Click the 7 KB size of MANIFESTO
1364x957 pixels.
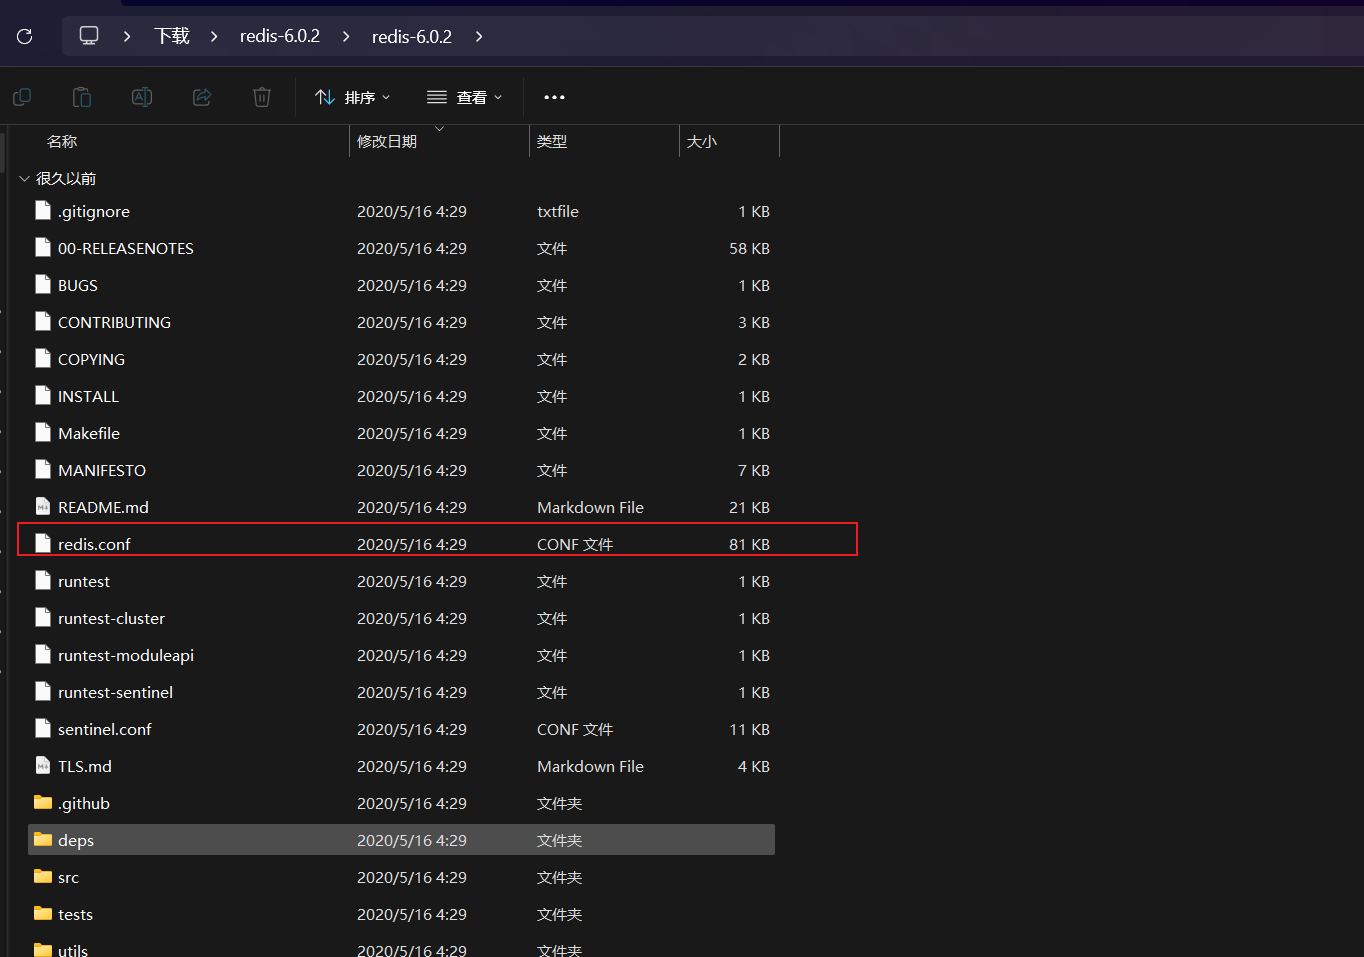pyautogui.click(x=754, y=470)
